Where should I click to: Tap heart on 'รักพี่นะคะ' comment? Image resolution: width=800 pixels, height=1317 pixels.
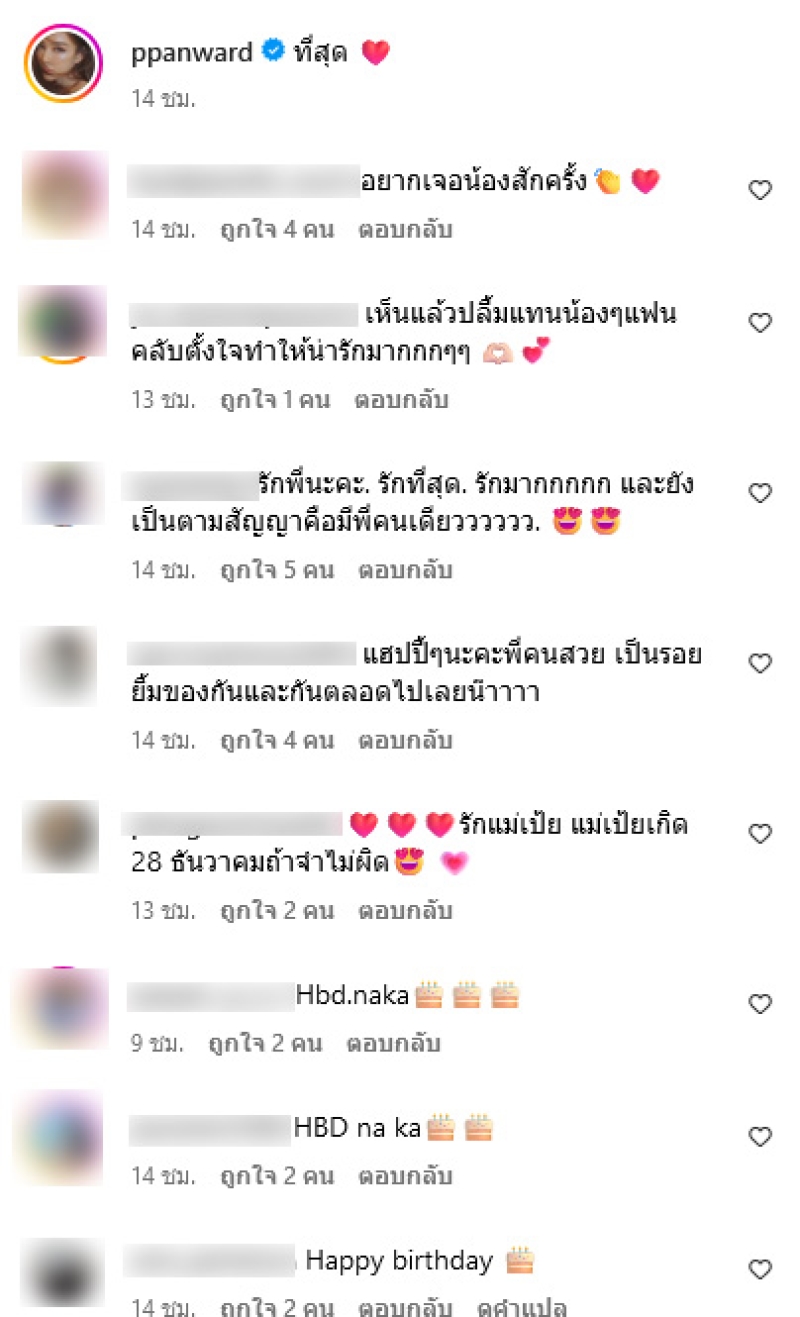click(x=761, y=493)
